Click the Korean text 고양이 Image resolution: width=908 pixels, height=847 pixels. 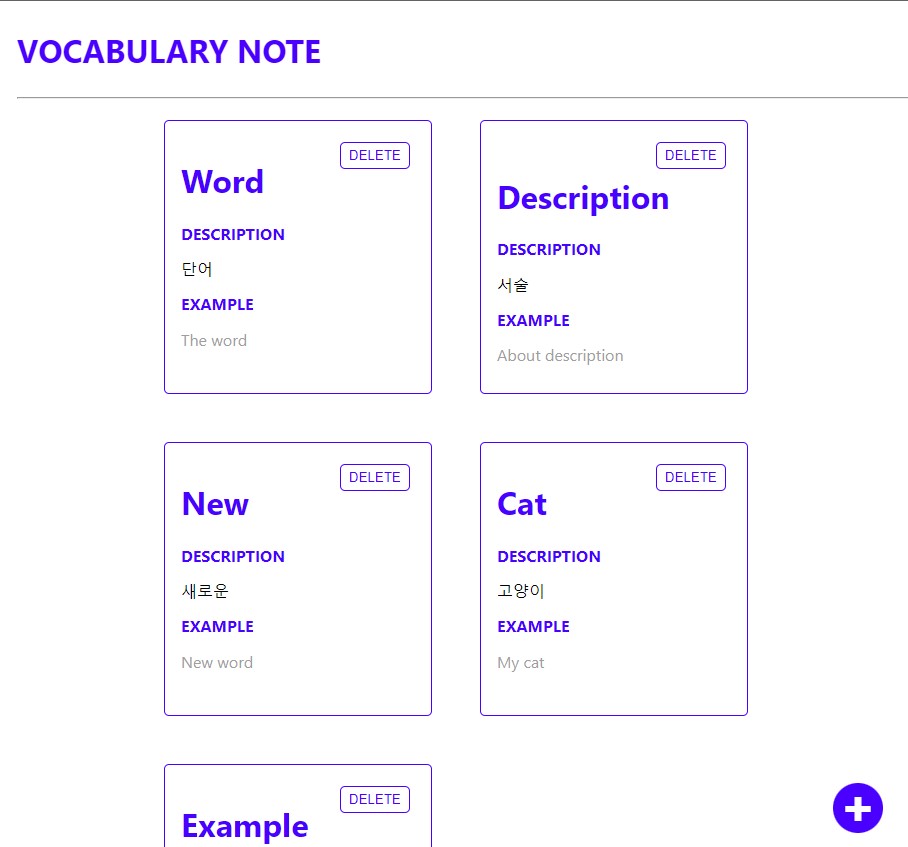520,590
